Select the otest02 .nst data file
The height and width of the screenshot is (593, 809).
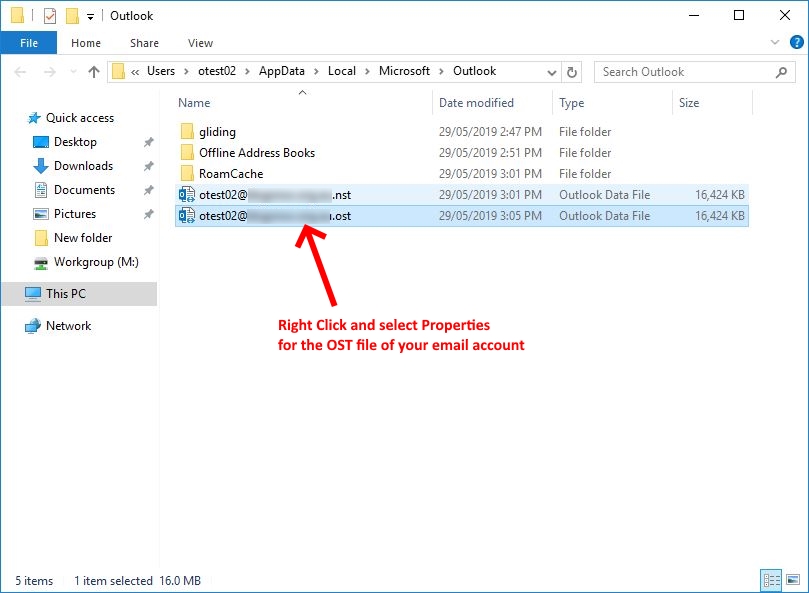point(462,195)
